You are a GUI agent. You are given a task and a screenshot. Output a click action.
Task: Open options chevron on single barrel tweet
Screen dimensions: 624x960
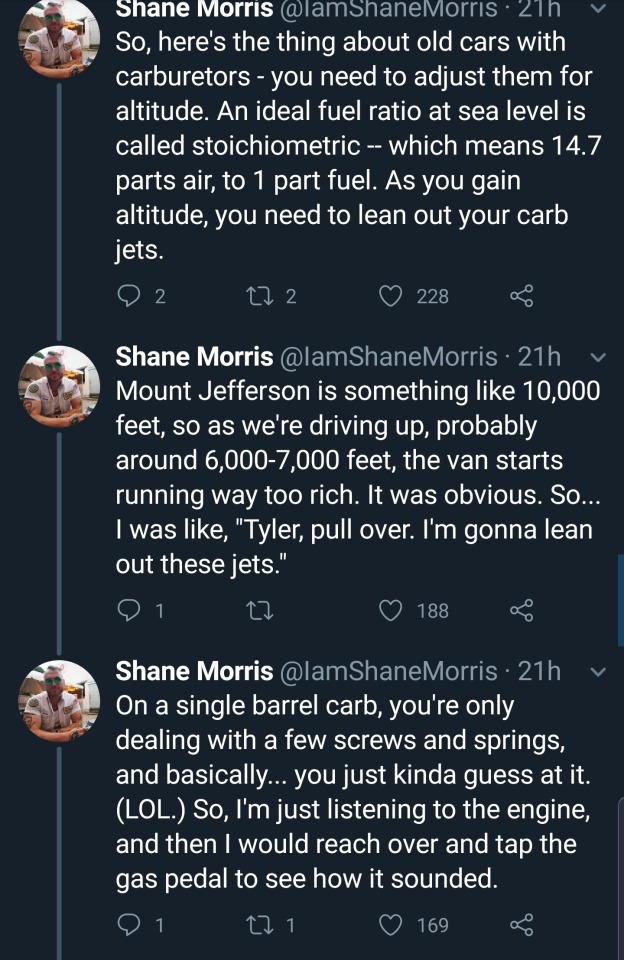click(599, 671)
